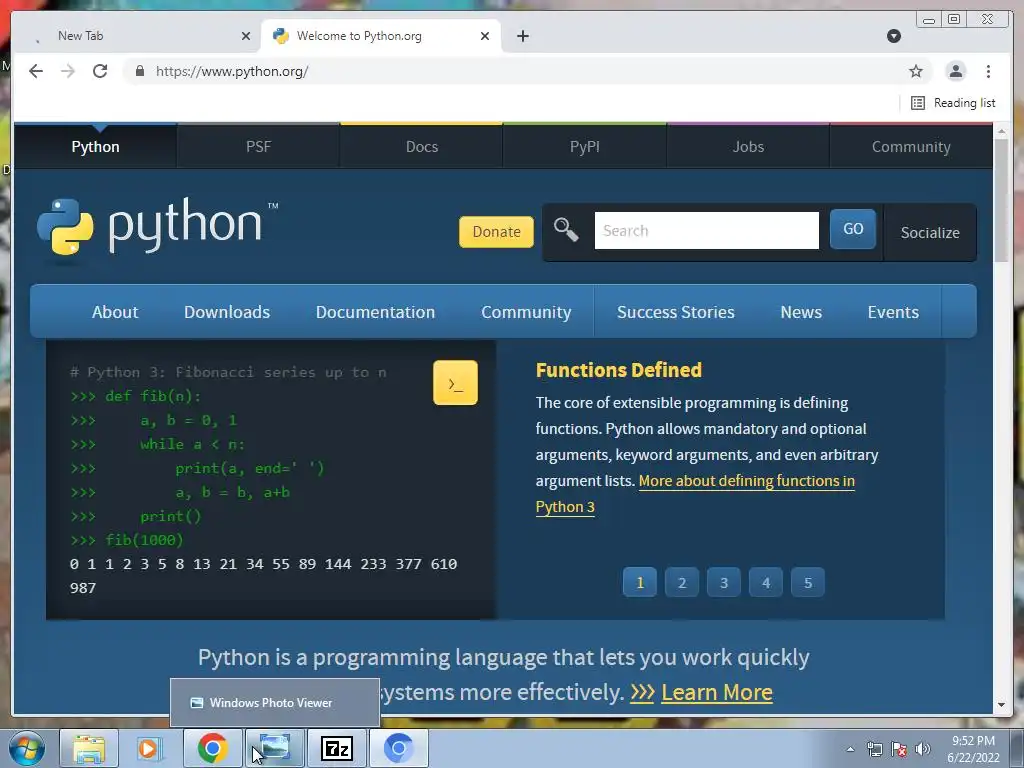Viewport: 1024px width, 768px height.
Task: Bookmark this page with the star icon
Action: point(916,71)
